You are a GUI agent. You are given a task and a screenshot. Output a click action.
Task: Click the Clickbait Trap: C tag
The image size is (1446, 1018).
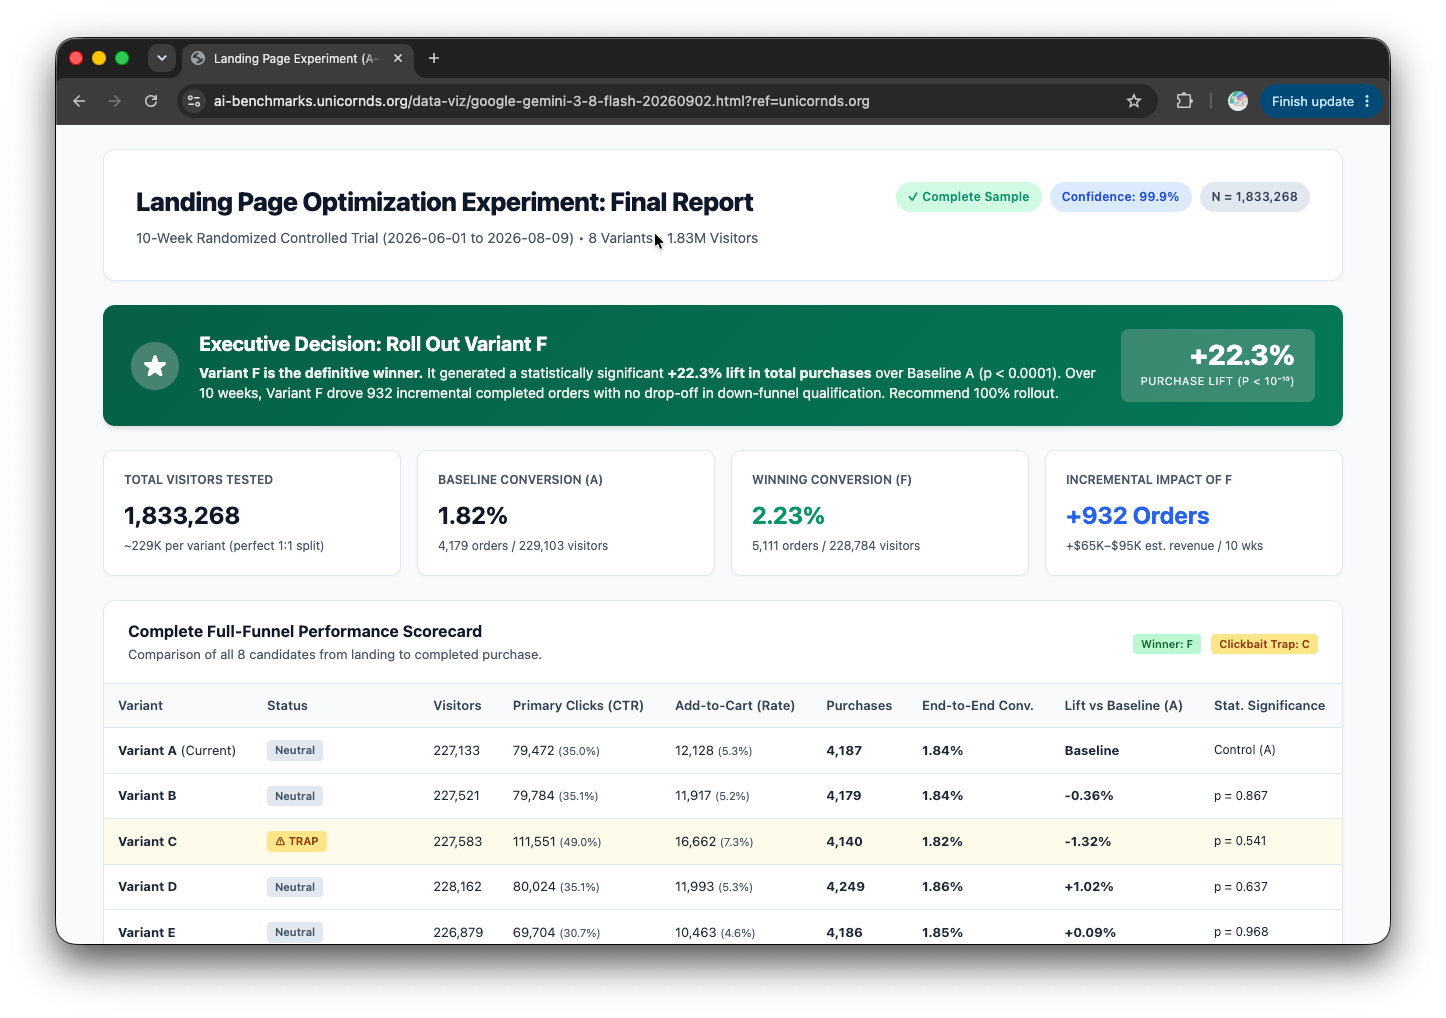pyautogui.click(x=1264, y=644)
